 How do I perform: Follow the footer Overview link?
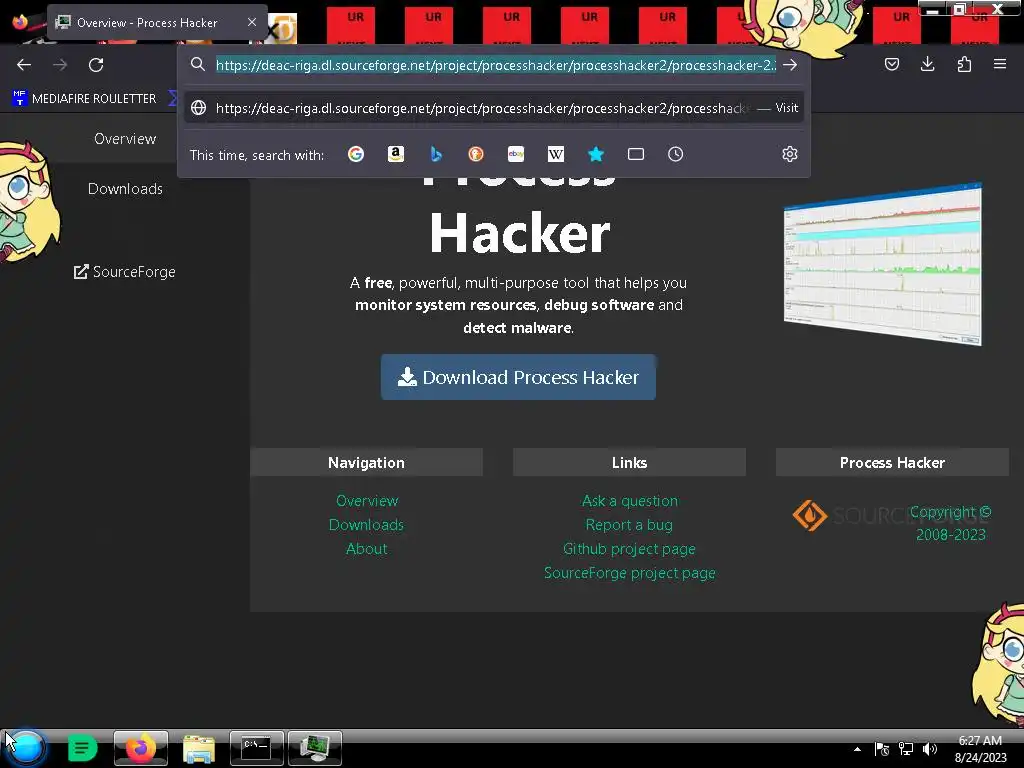click(x=366, y=501)
